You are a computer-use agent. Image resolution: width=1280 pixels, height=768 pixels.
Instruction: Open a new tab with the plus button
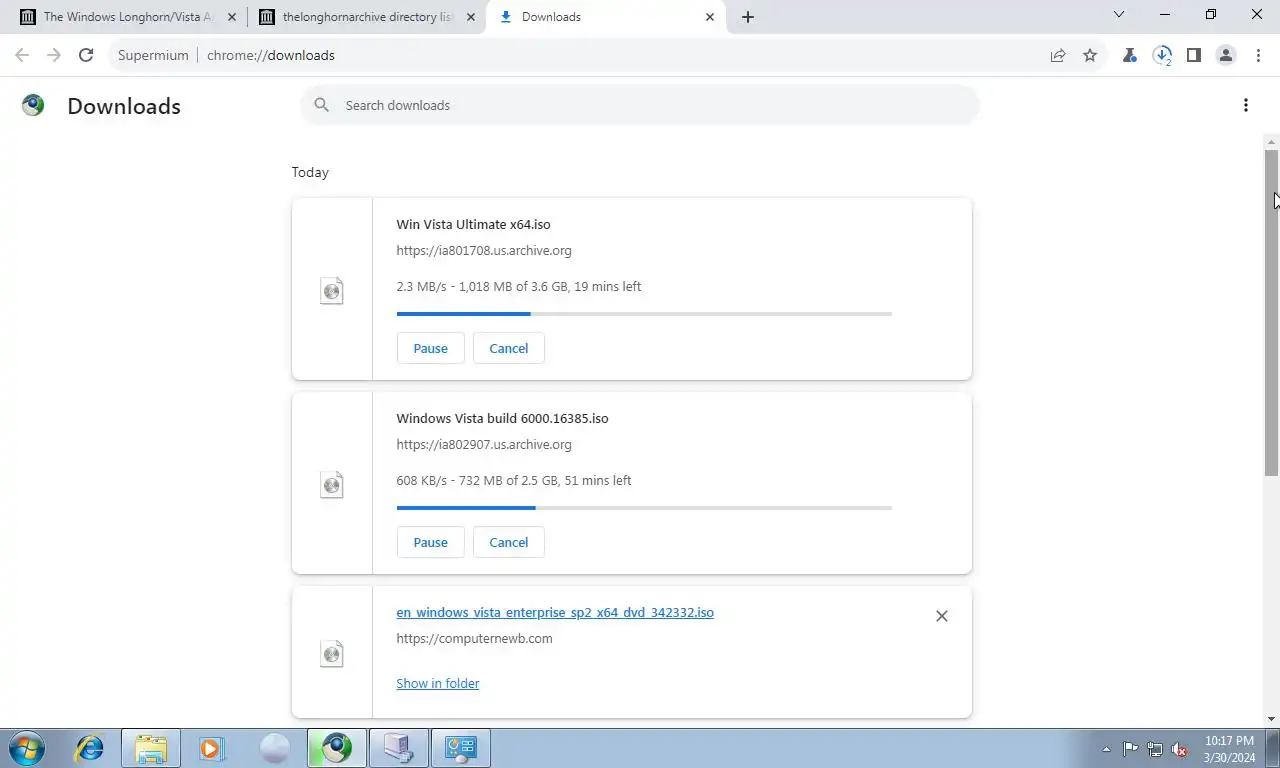click(x=748, y=17)
